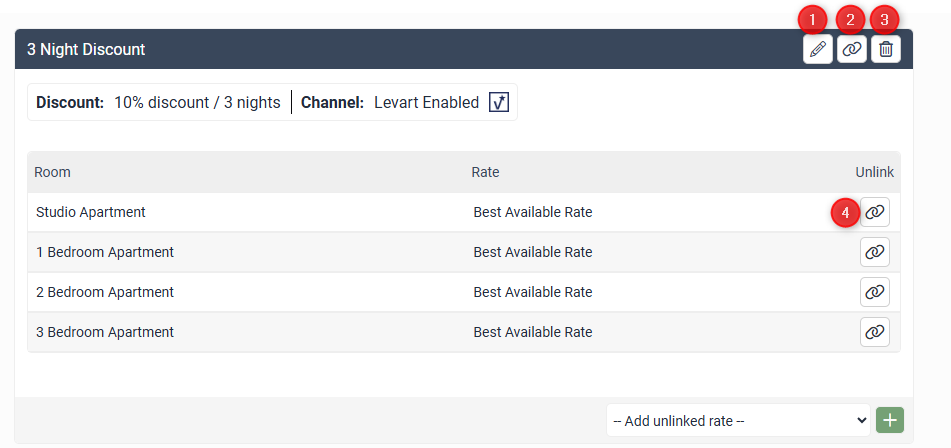This screenshot has width=951, height=448.
Task: Click the Room column header
Action: click(x=52, y=172)
